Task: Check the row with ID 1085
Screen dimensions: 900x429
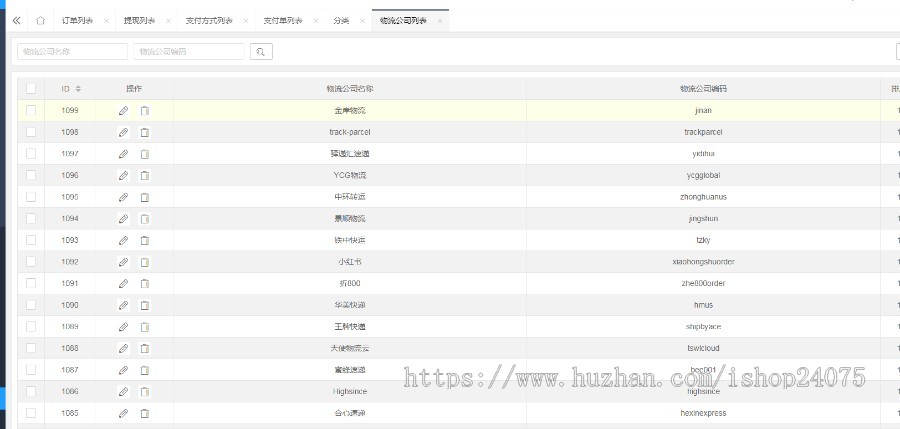Action: point(31,413)
